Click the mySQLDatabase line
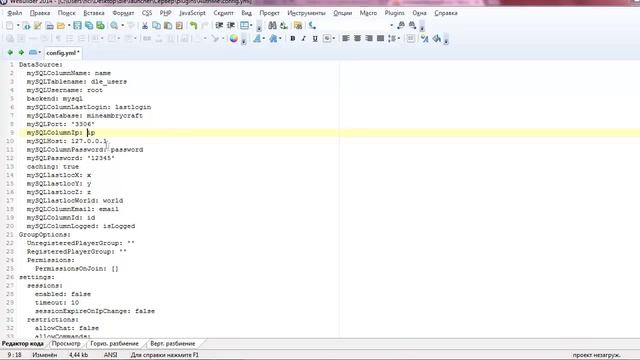The height and width of the screenshot is (360, 640). pyautogui.click(x=84, y=116)
